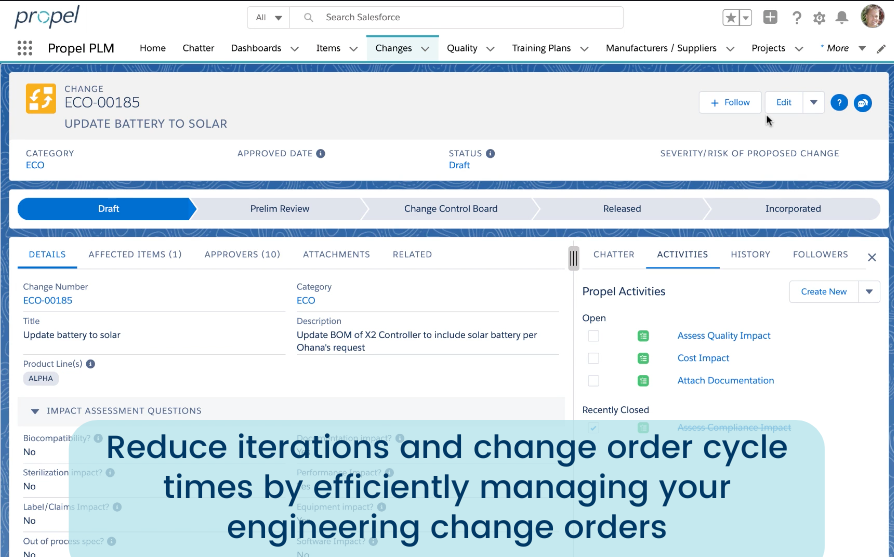894x557 pixels.
Task: Click the Attach Documentation task icon
Action: tap(643, 380)
